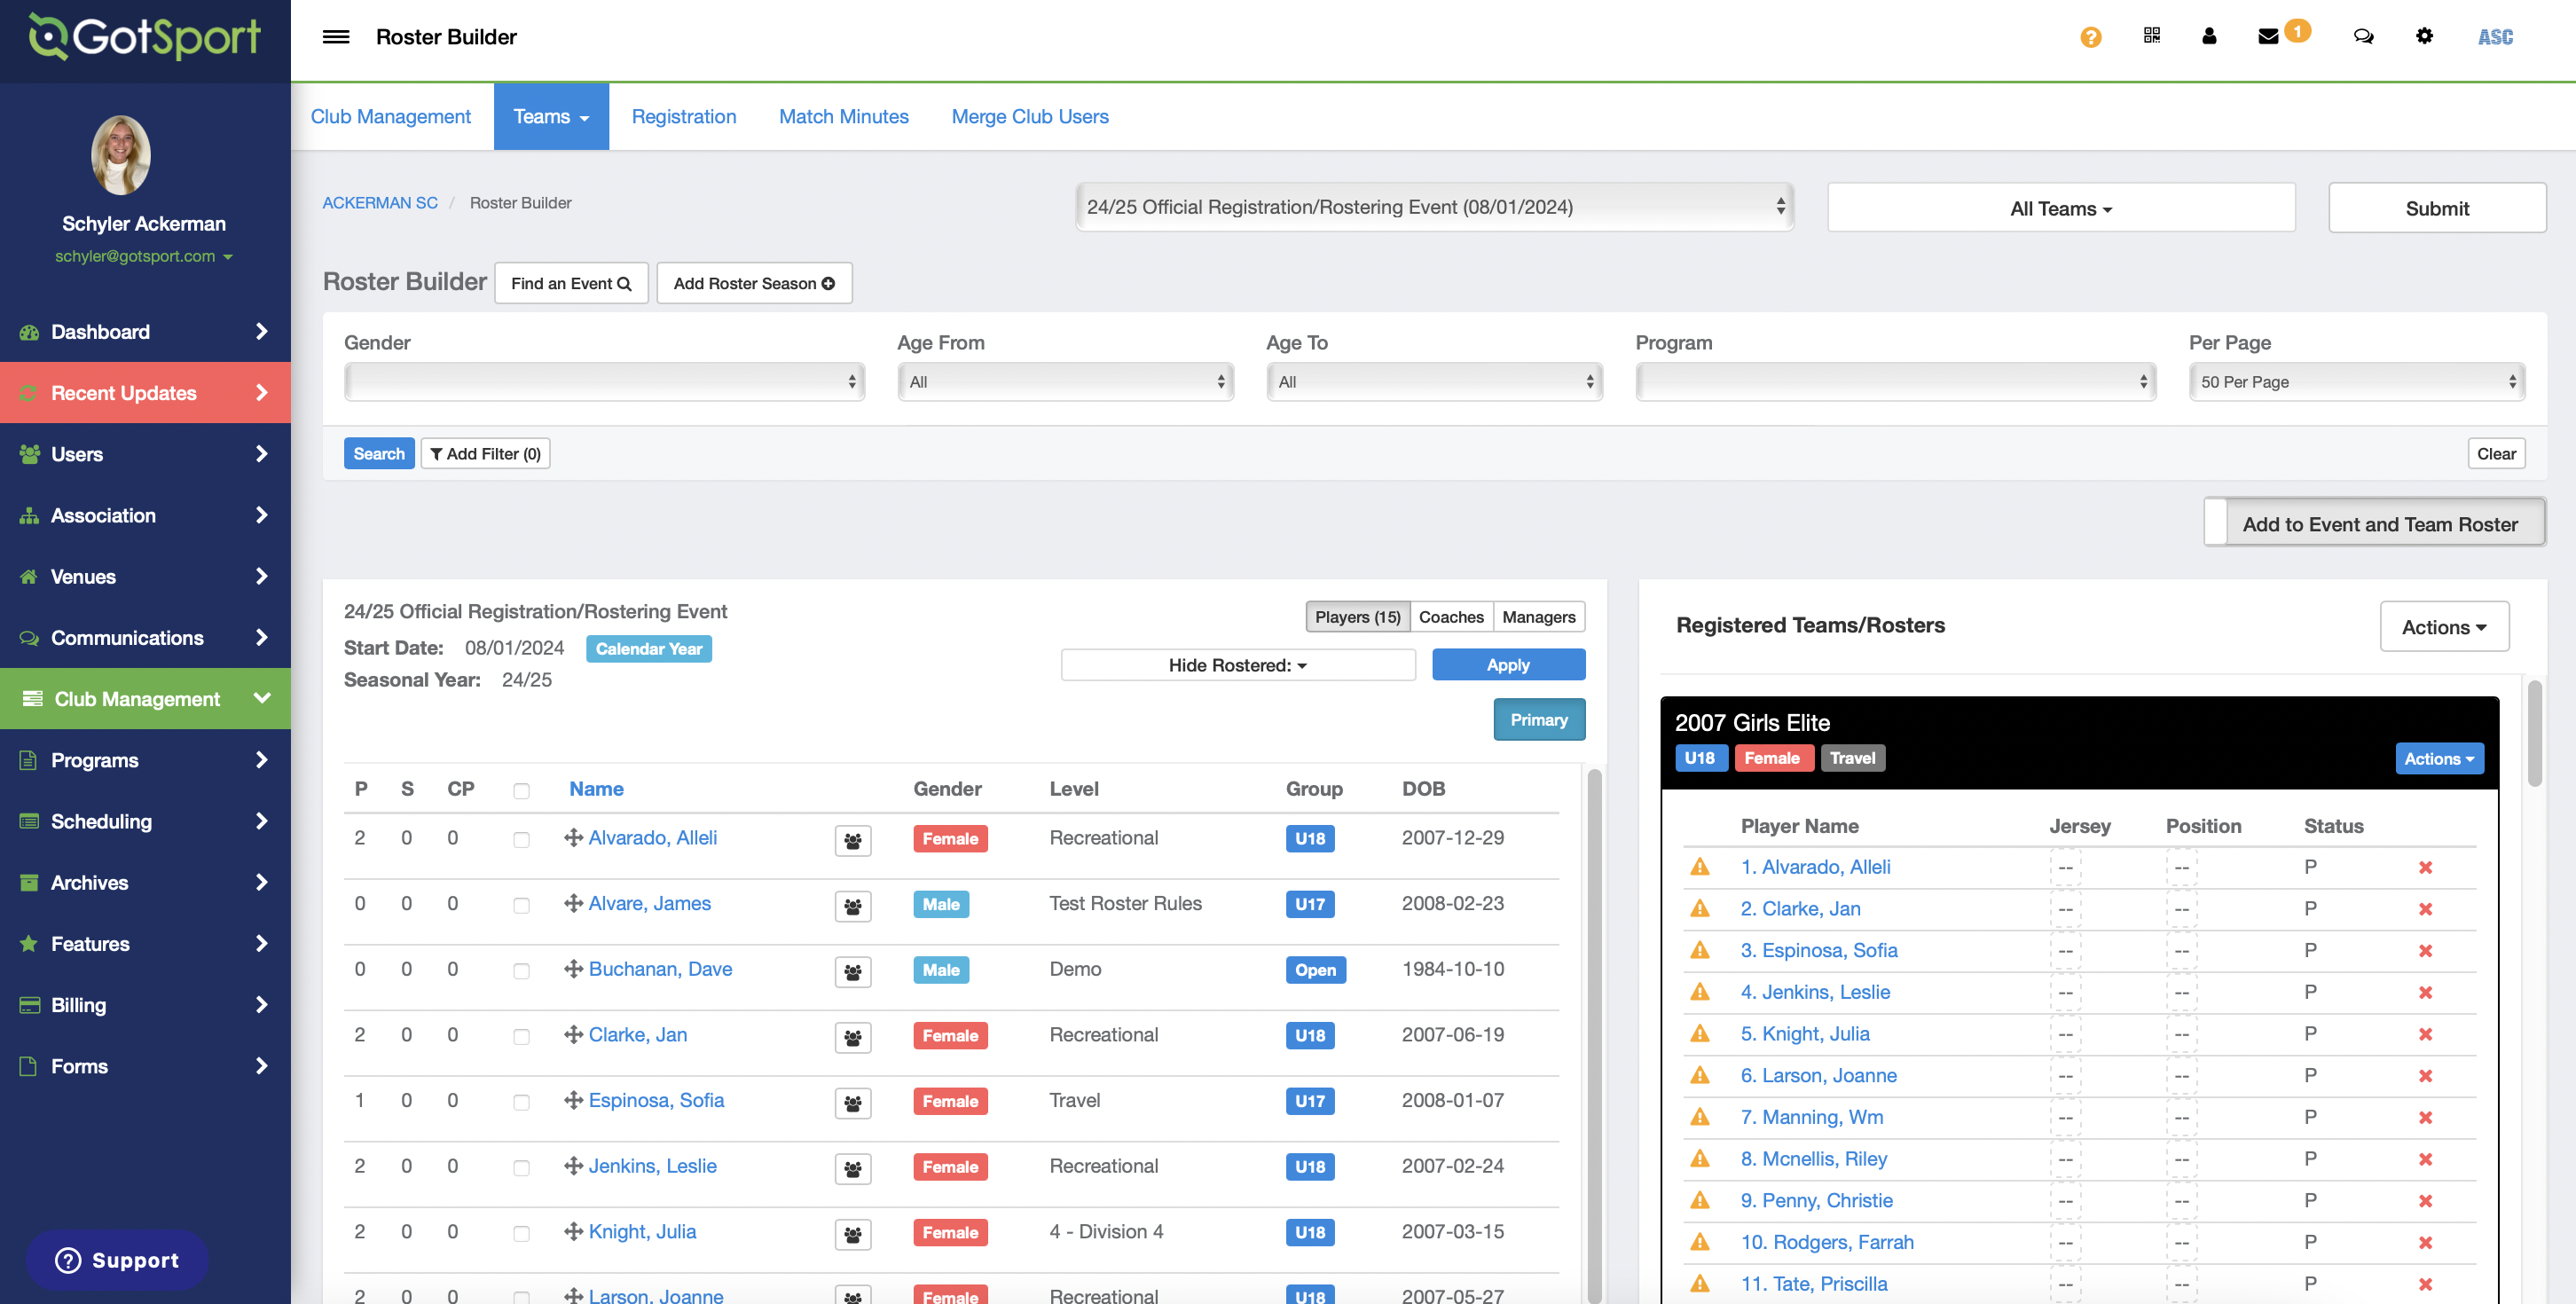Click warning triangle beside Espinosa, Sofia in roster

pos(1699,950)
